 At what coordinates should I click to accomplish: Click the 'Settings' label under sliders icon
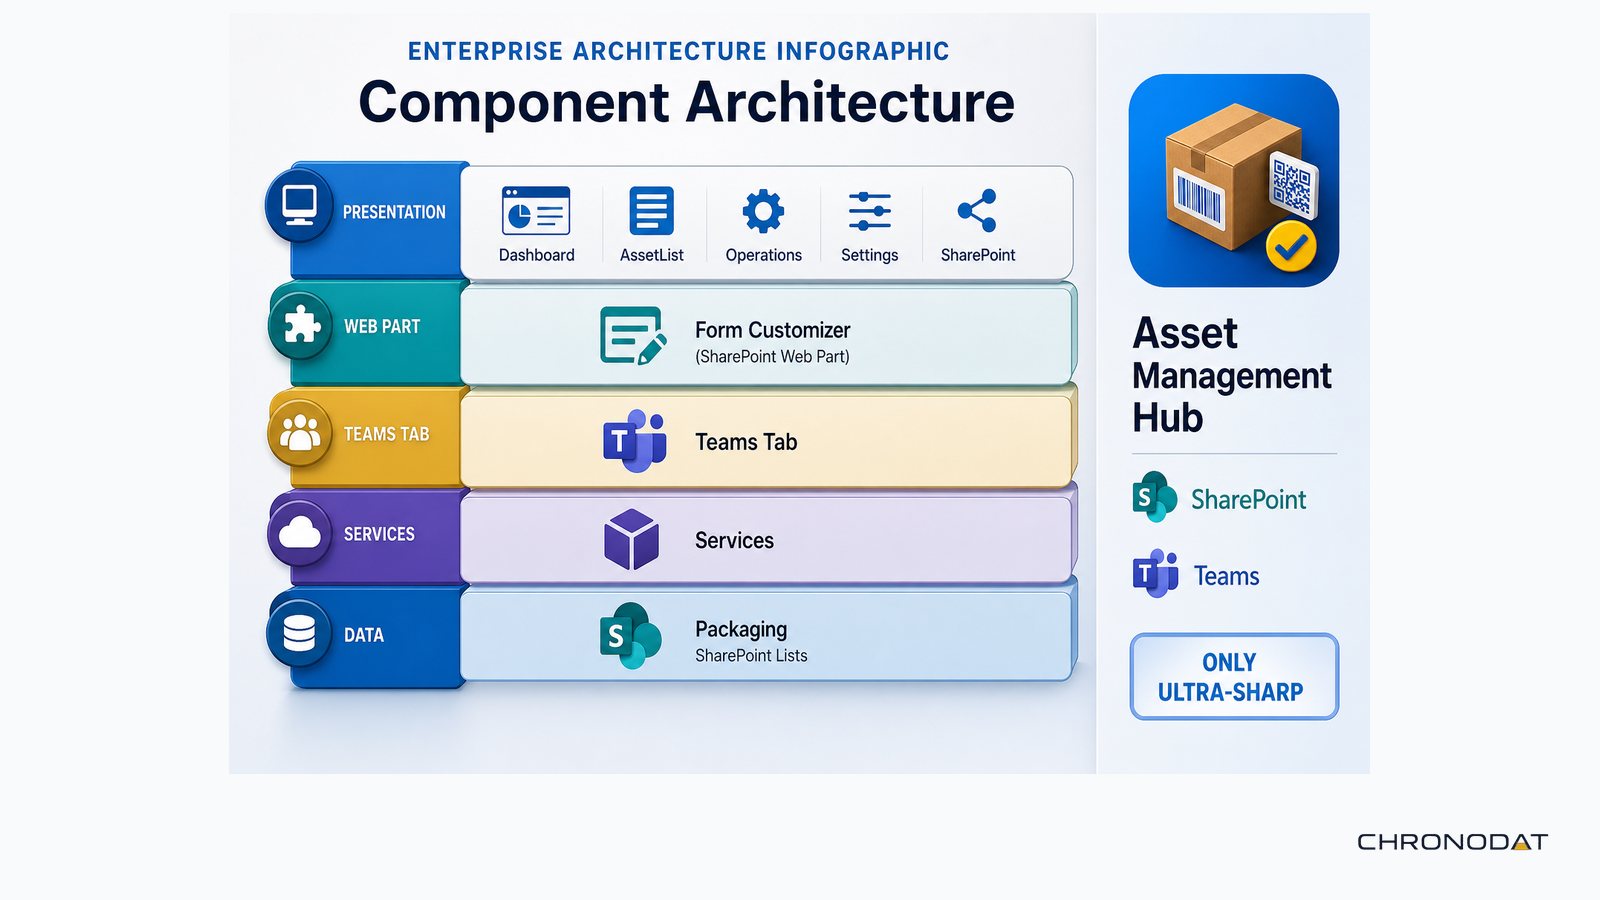point(870,255)
